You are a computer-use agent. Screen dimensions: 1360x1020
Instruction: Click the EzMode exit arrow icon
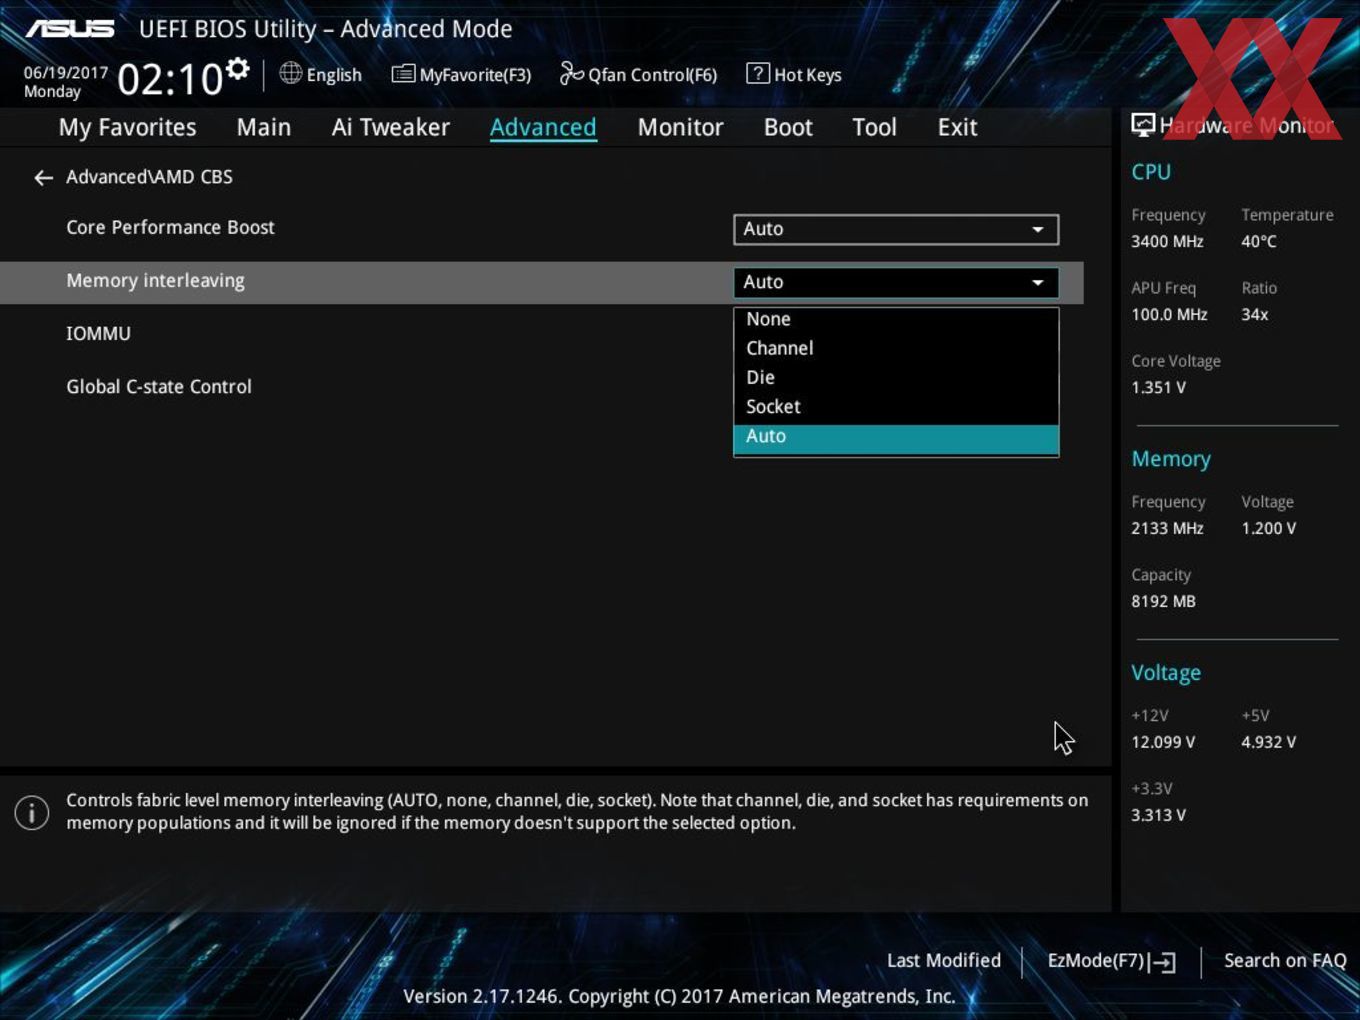[x=1162, y=962]
